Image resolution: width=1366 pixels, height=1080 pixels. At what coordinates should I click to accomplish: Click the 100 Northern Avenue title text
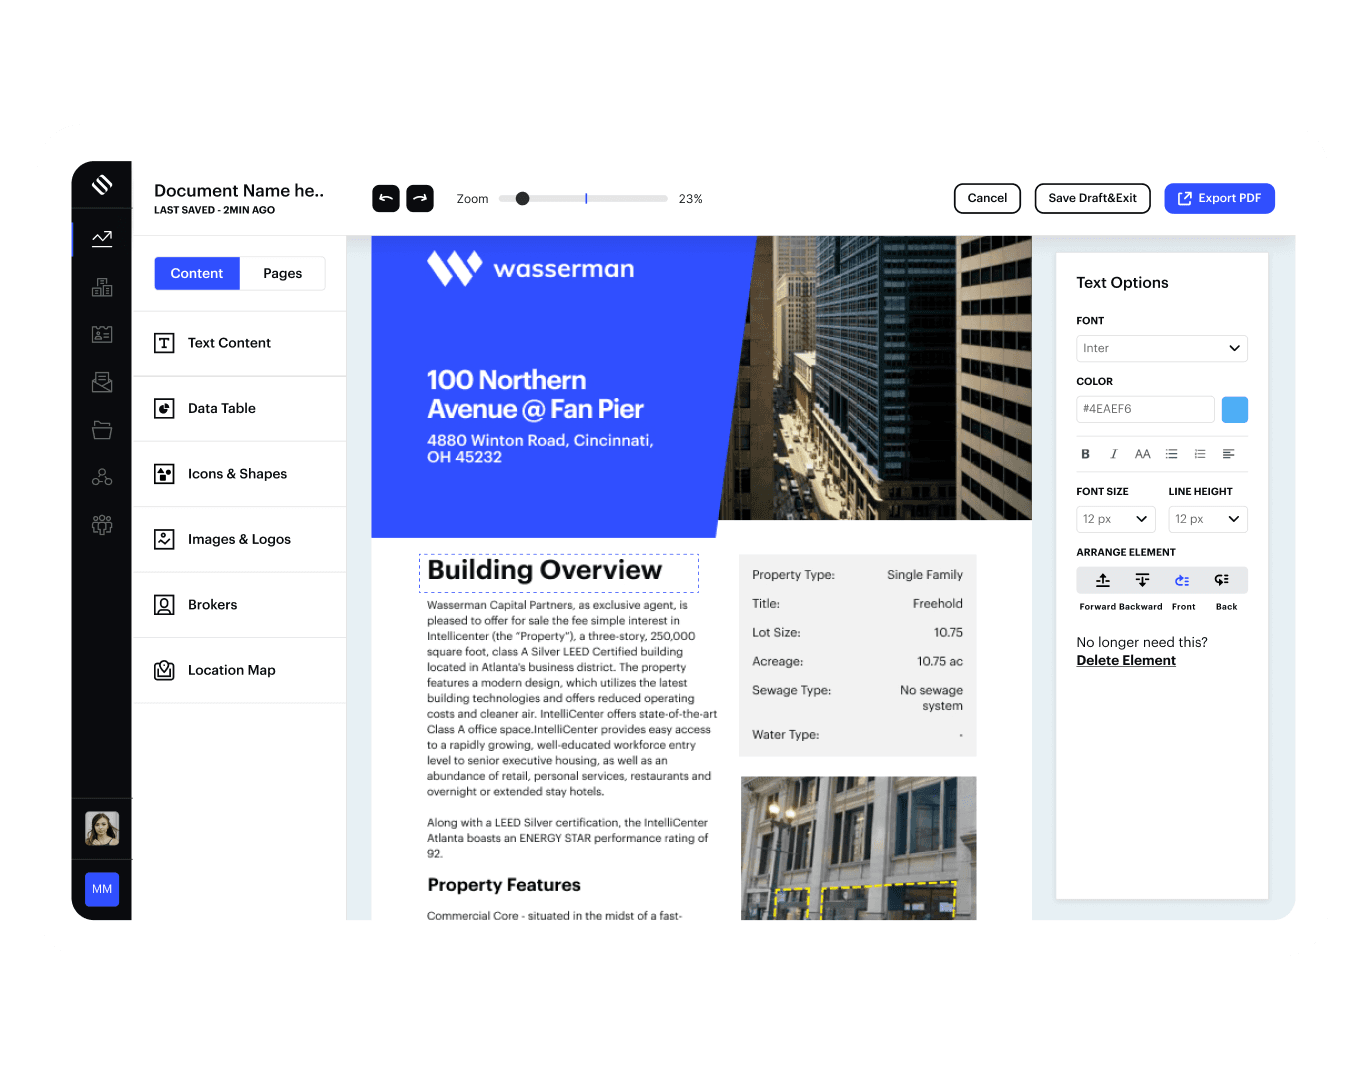point(535,395)
